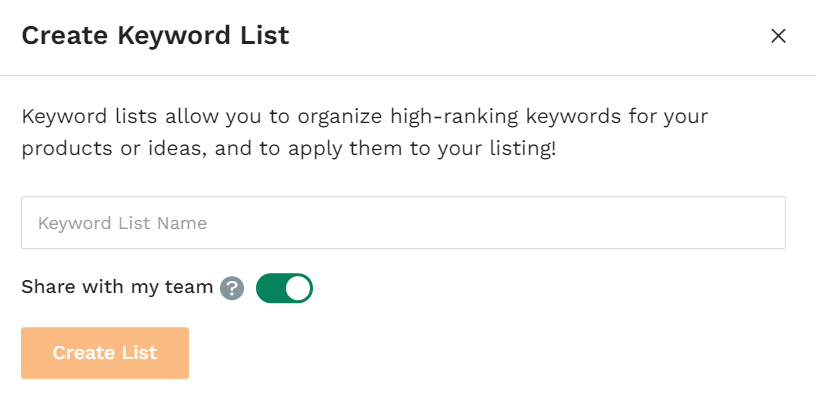Click the 'Keyword List Name' placeholder text
The image size is (816, 402).
pos(122,223)
